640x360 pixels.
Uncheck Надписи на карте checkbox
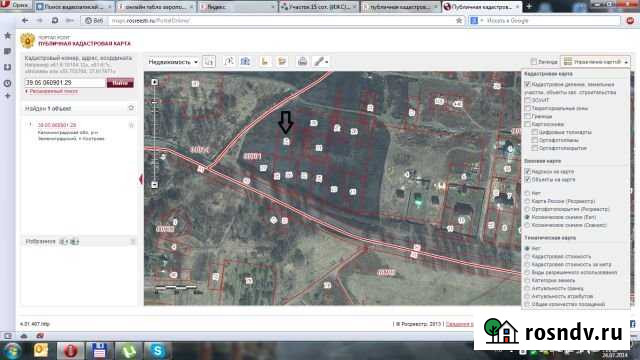click(527, 172)
